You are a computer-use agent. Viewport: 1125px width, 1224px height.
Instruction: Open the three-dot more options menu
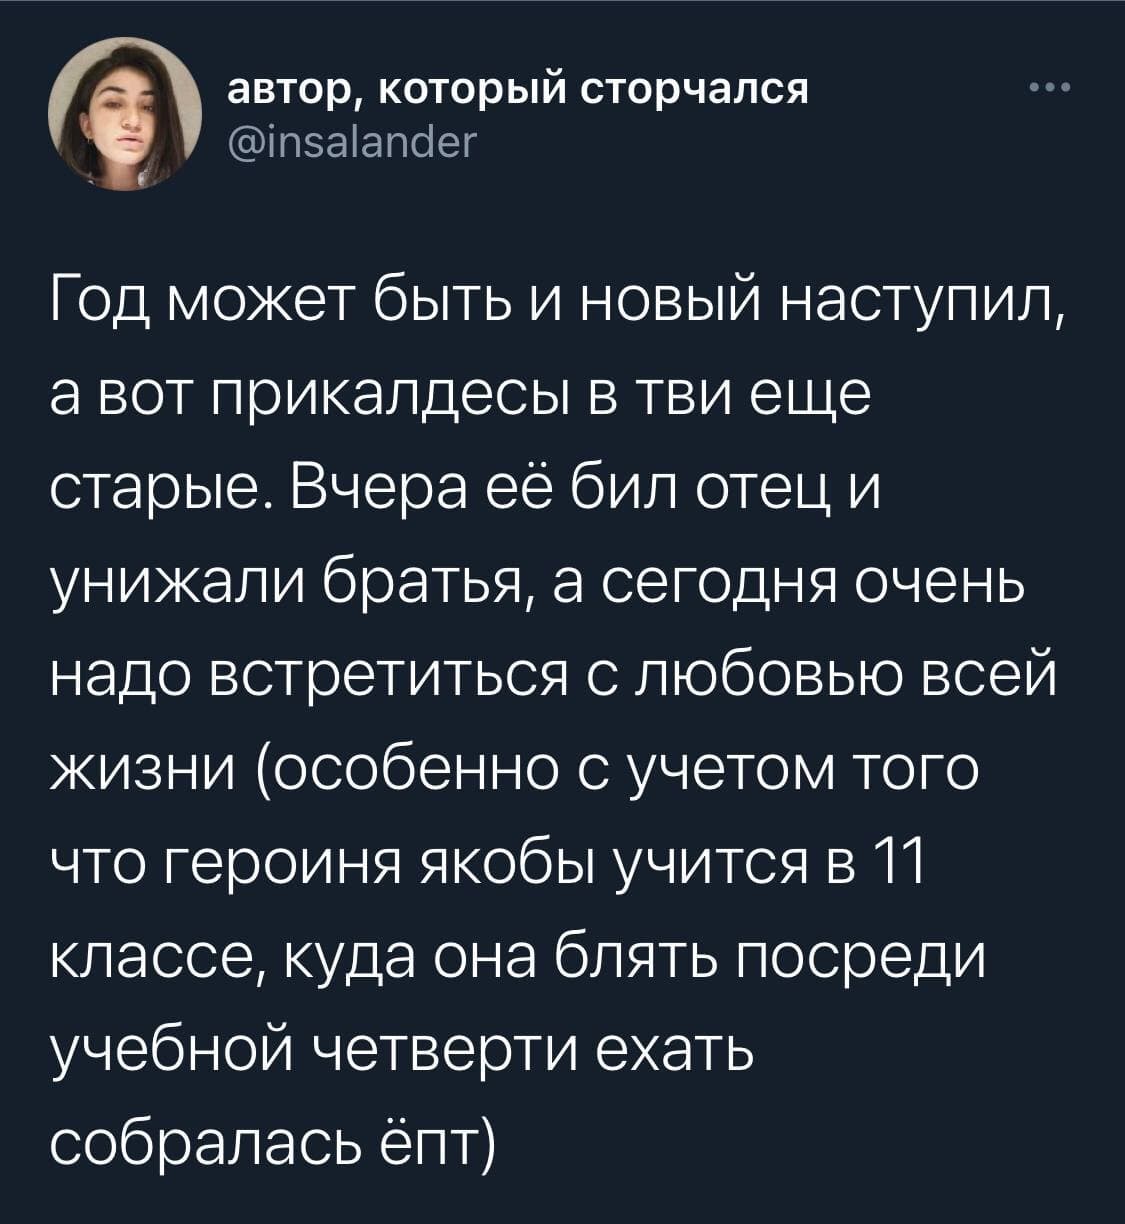pos(1049,89)
